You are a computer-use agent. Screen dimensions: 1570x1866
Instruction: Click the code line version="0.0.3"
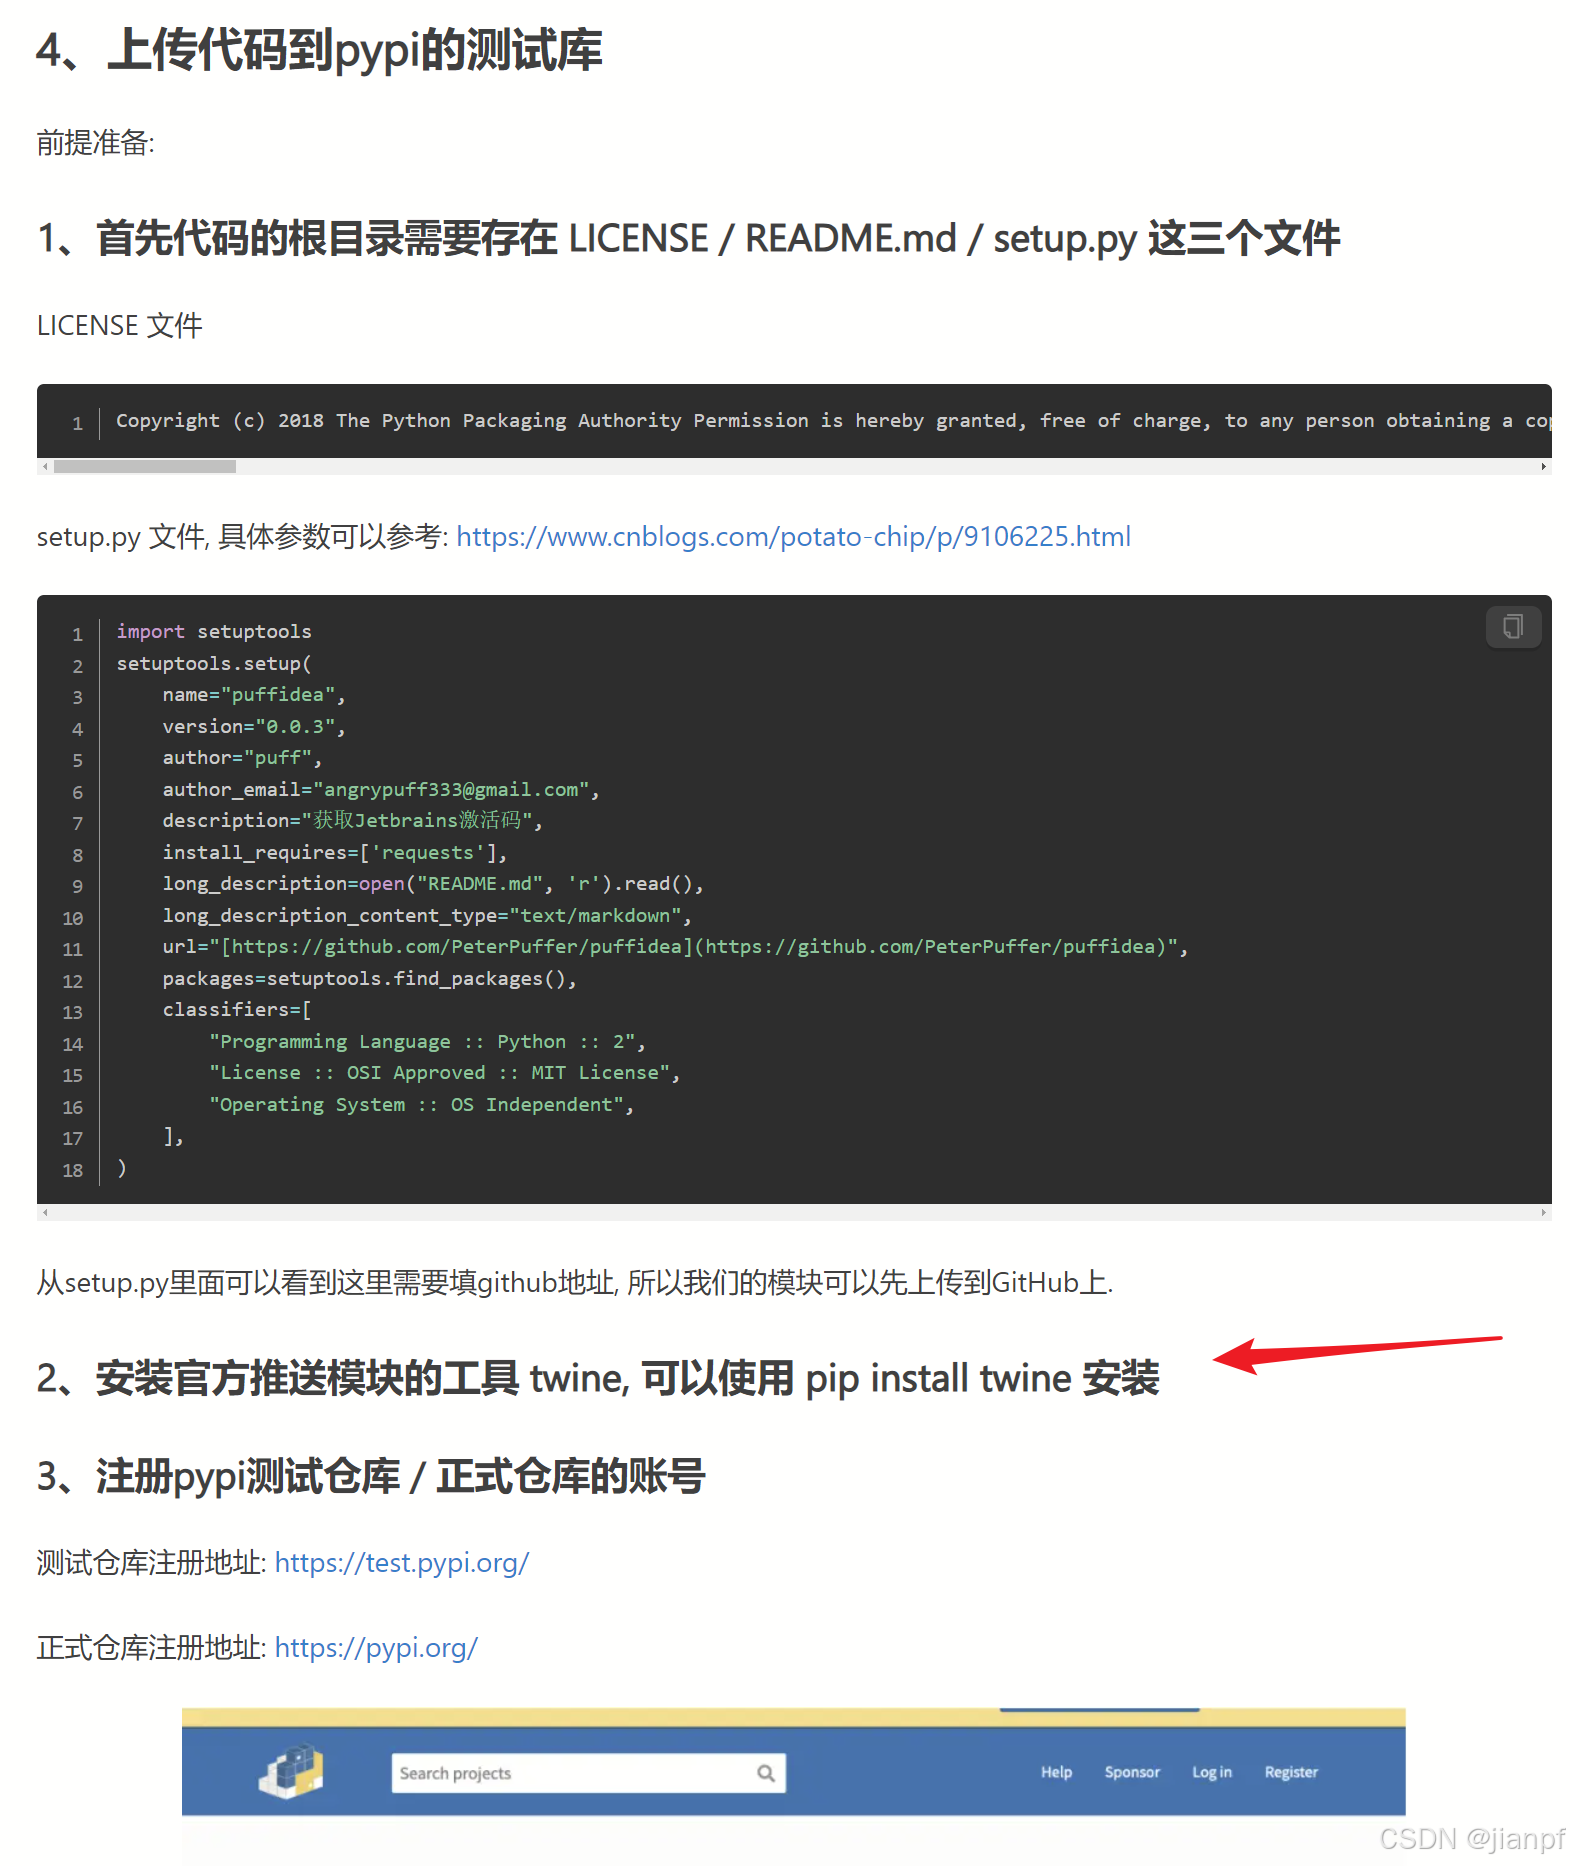point(254,727)
